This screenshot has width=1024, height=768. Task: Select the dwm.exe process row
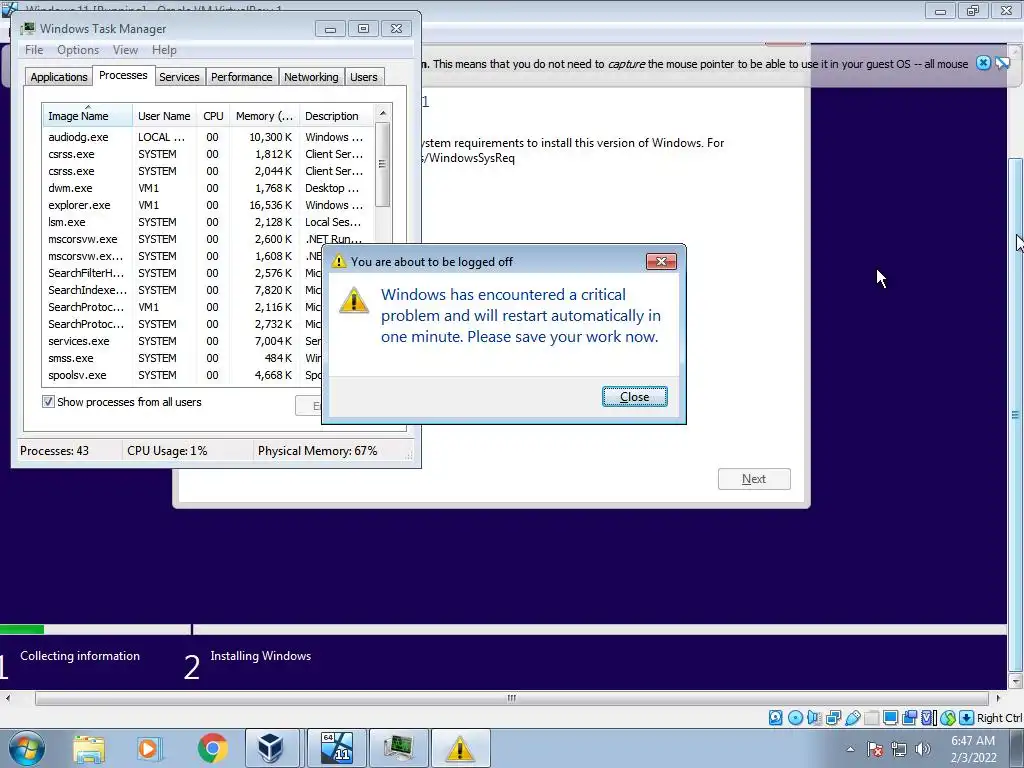pyautogui.click(x=208, y=188)
